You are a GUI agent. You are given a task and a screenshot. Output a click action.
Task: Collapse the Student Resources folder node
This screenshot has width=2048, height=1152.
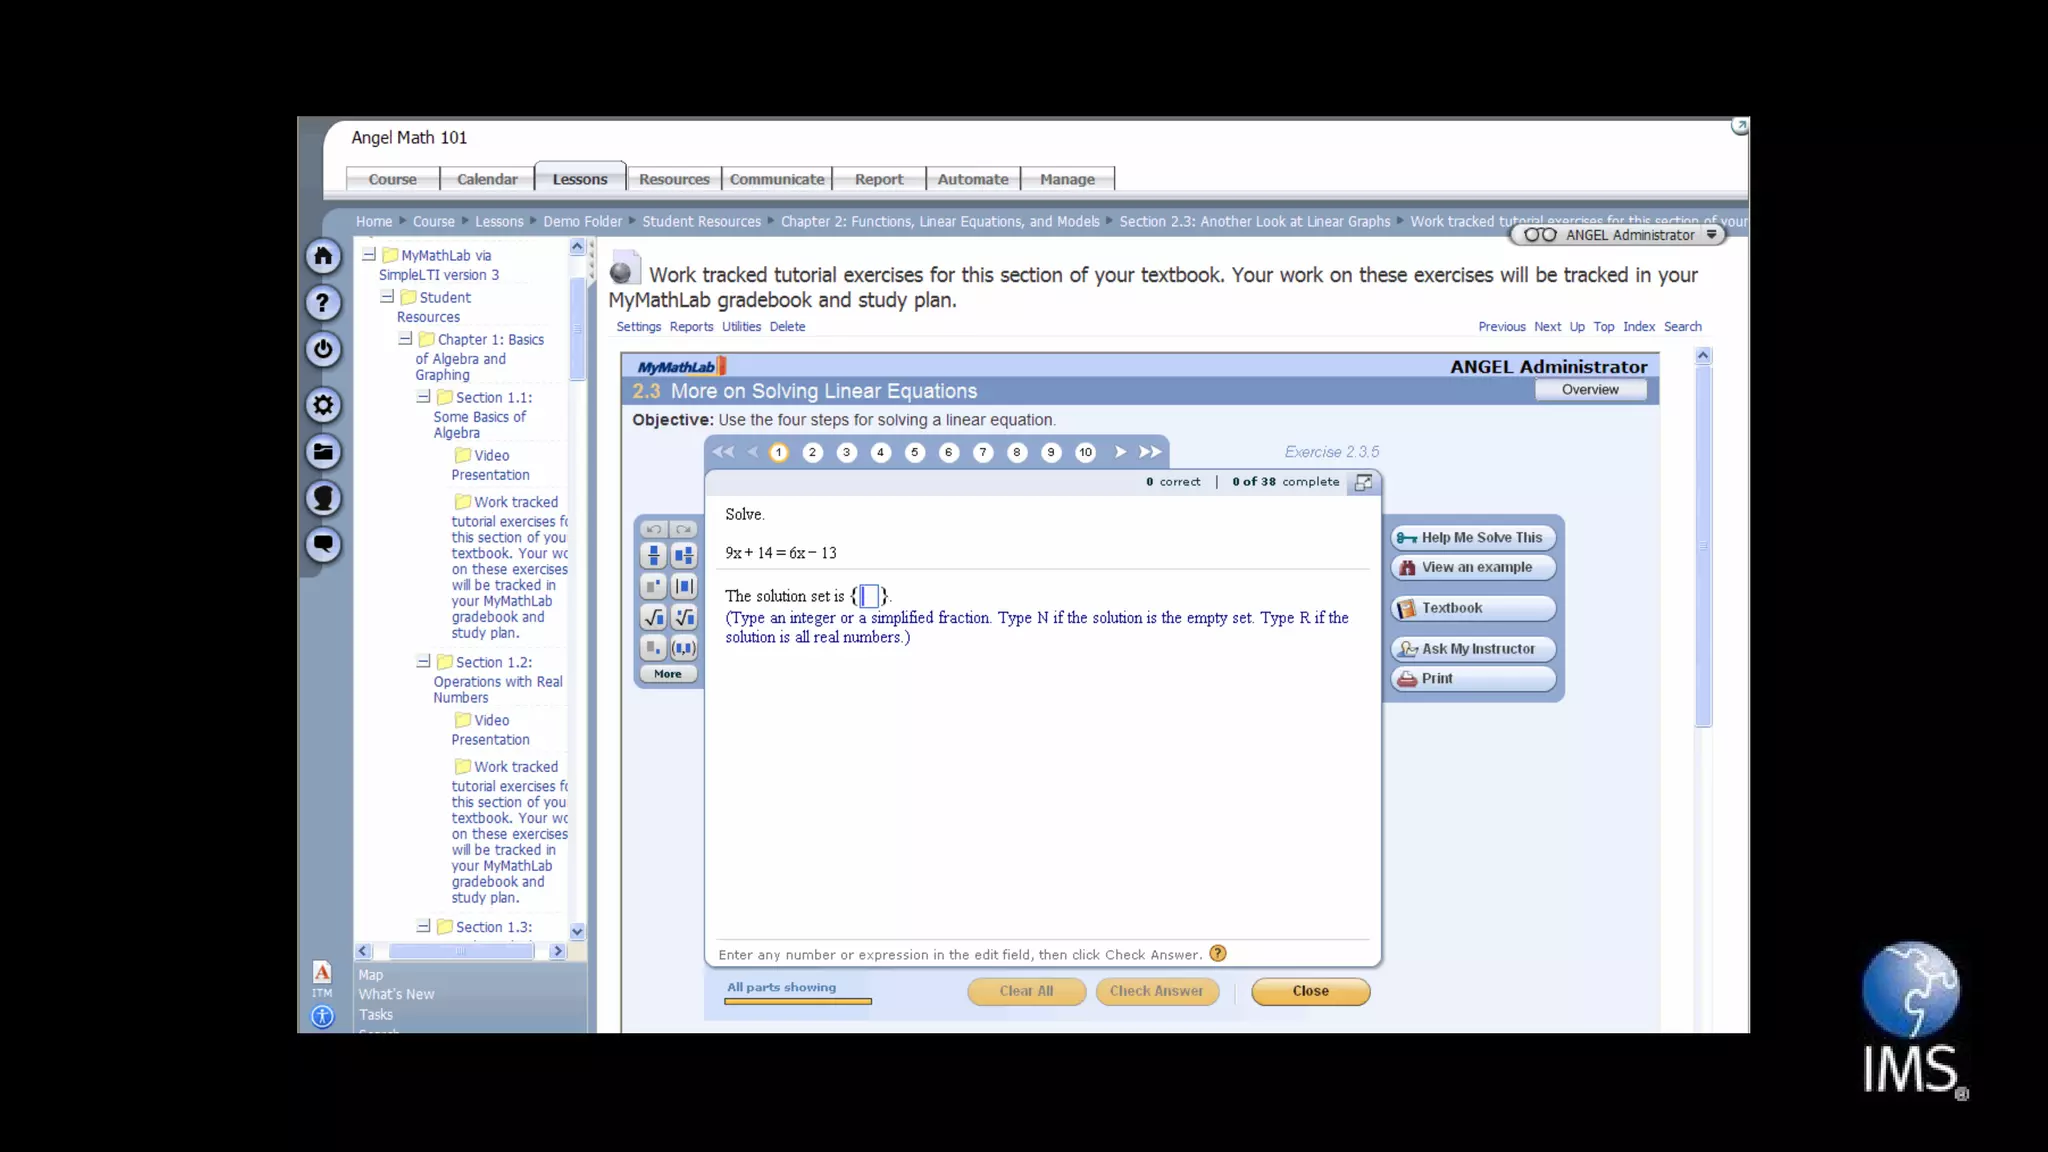387,297
